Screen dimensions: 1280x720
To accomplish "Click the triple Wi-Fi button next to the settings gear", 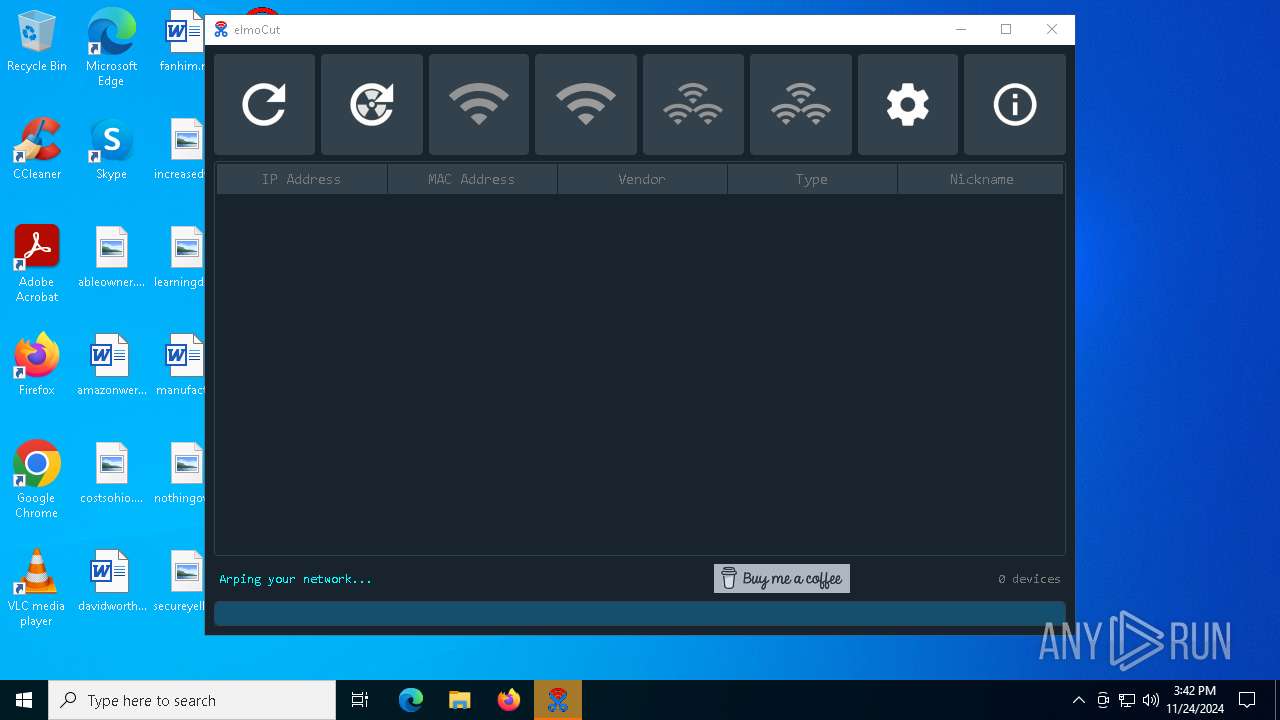I will (x=801, y=104).
